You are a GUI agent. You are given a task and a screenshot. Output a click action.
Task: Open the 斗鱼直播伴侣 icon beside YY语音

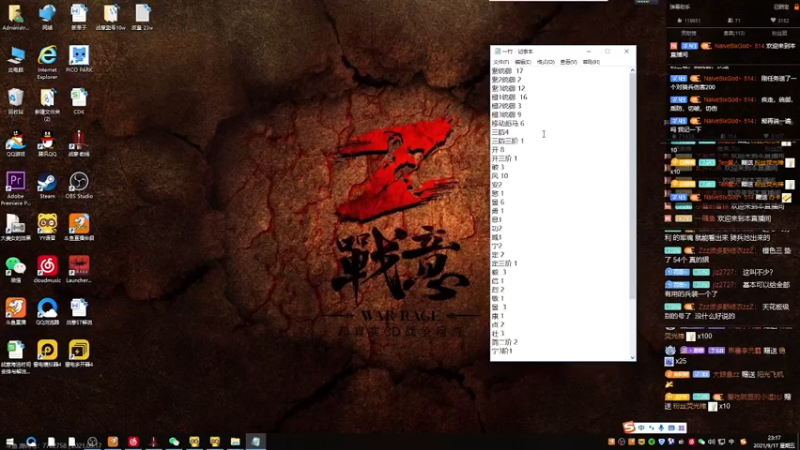point(79,227)
